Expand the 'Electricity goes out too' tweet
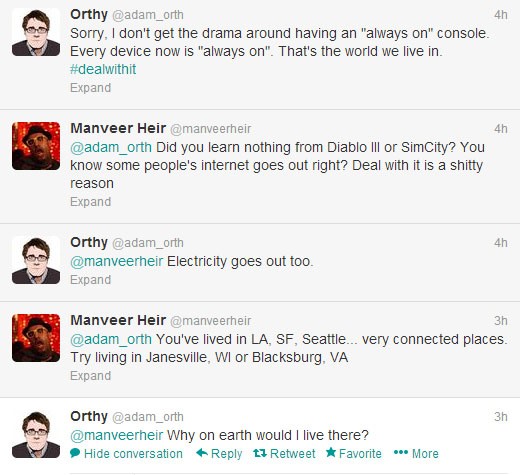Viewport: 520px width, 475px height. point(90,280)
